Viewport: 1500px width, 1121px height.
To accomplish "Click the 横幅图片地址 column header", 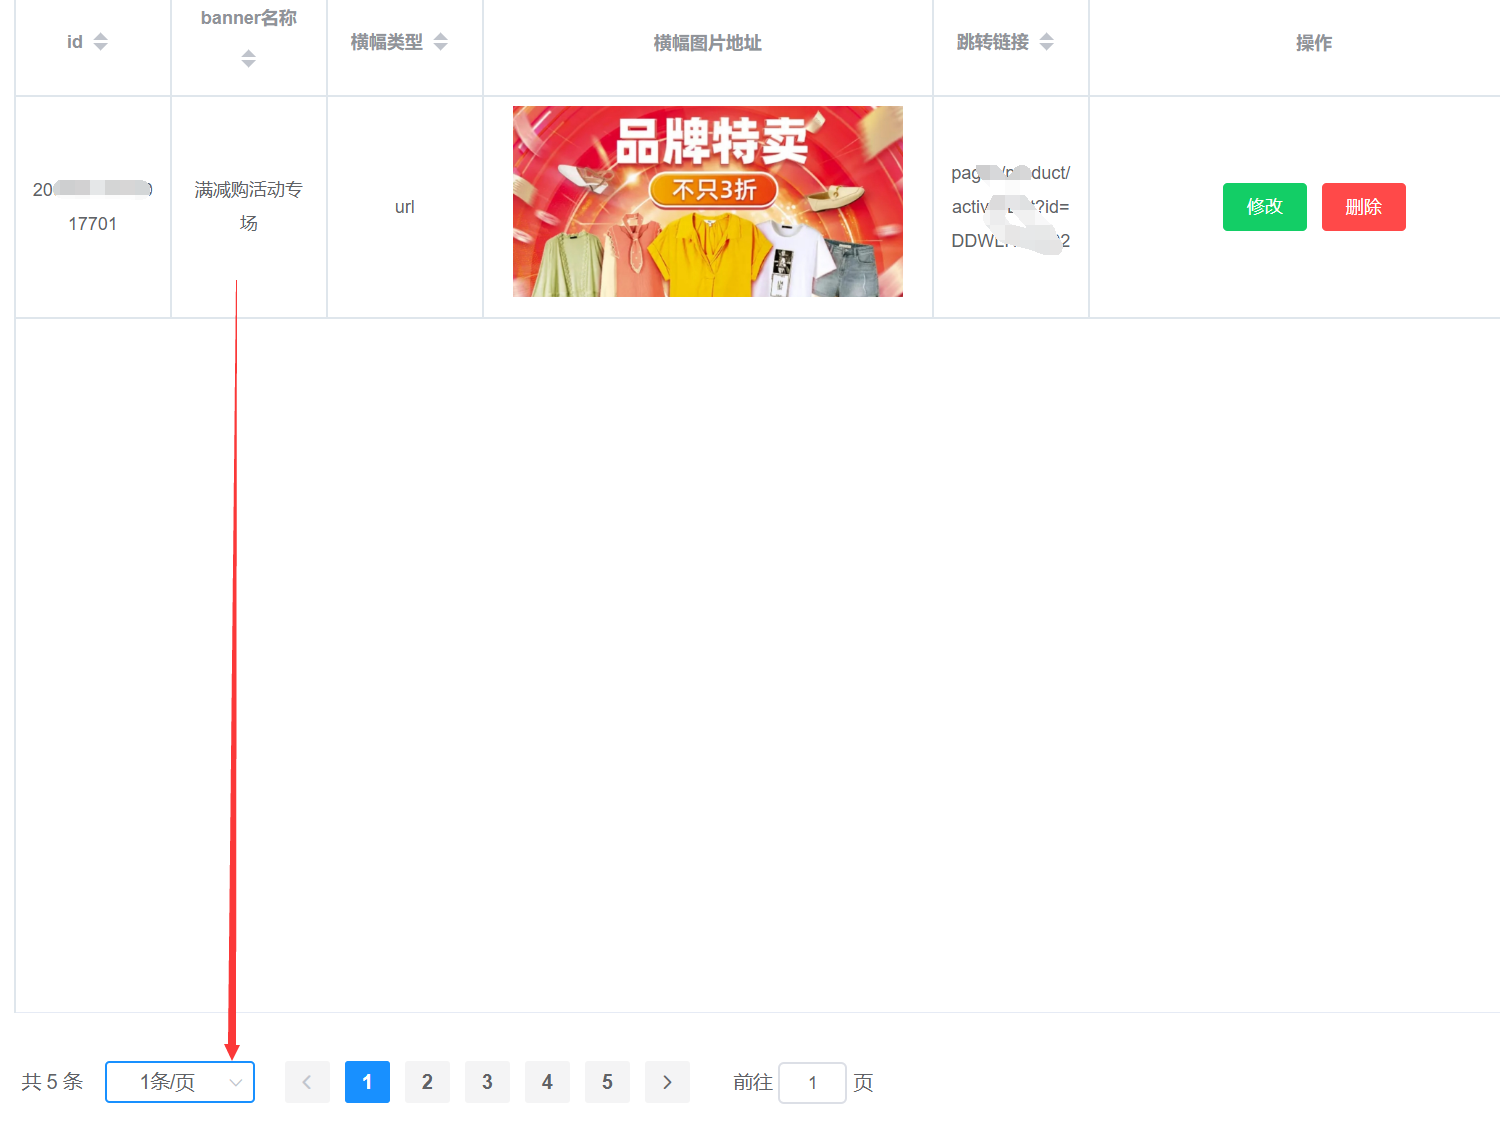I will [708, 43].
